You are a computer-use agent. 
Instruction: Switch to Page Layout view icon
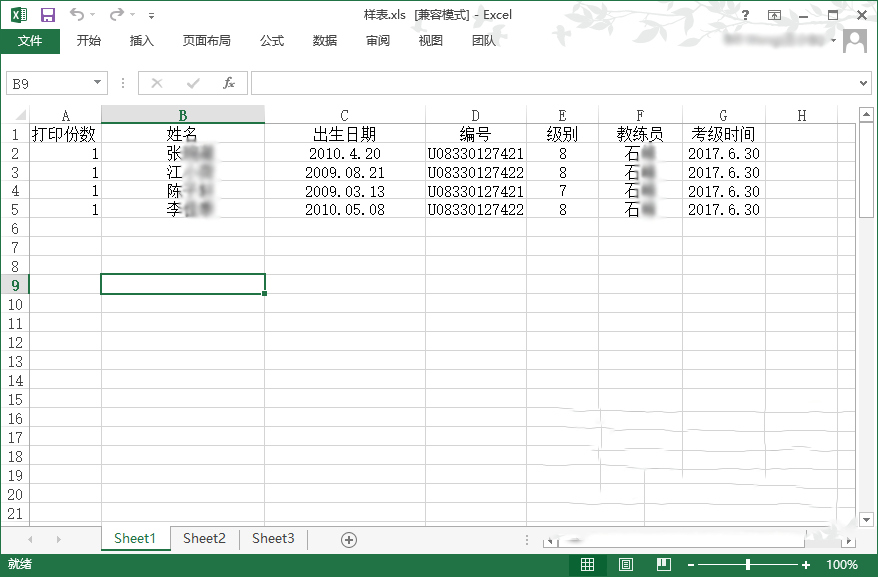(x=625, y=565)
